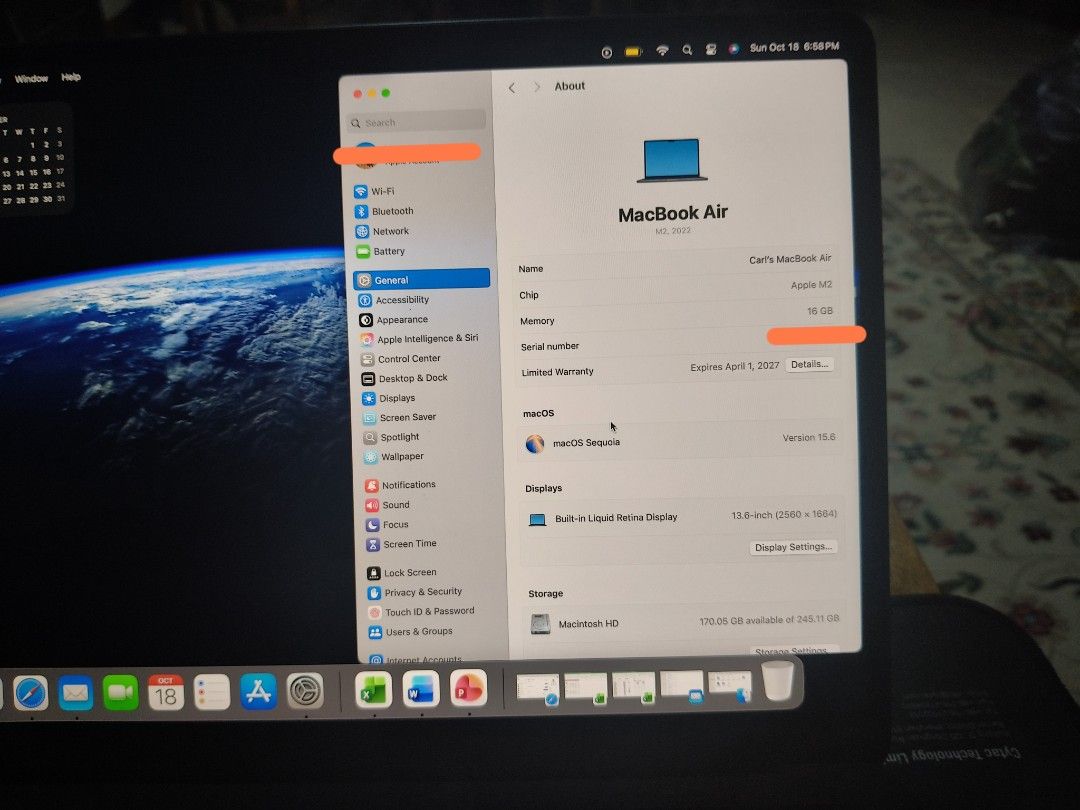Go forward using the right chevron
The image size is (1080, 810).
tap(537, 87)
